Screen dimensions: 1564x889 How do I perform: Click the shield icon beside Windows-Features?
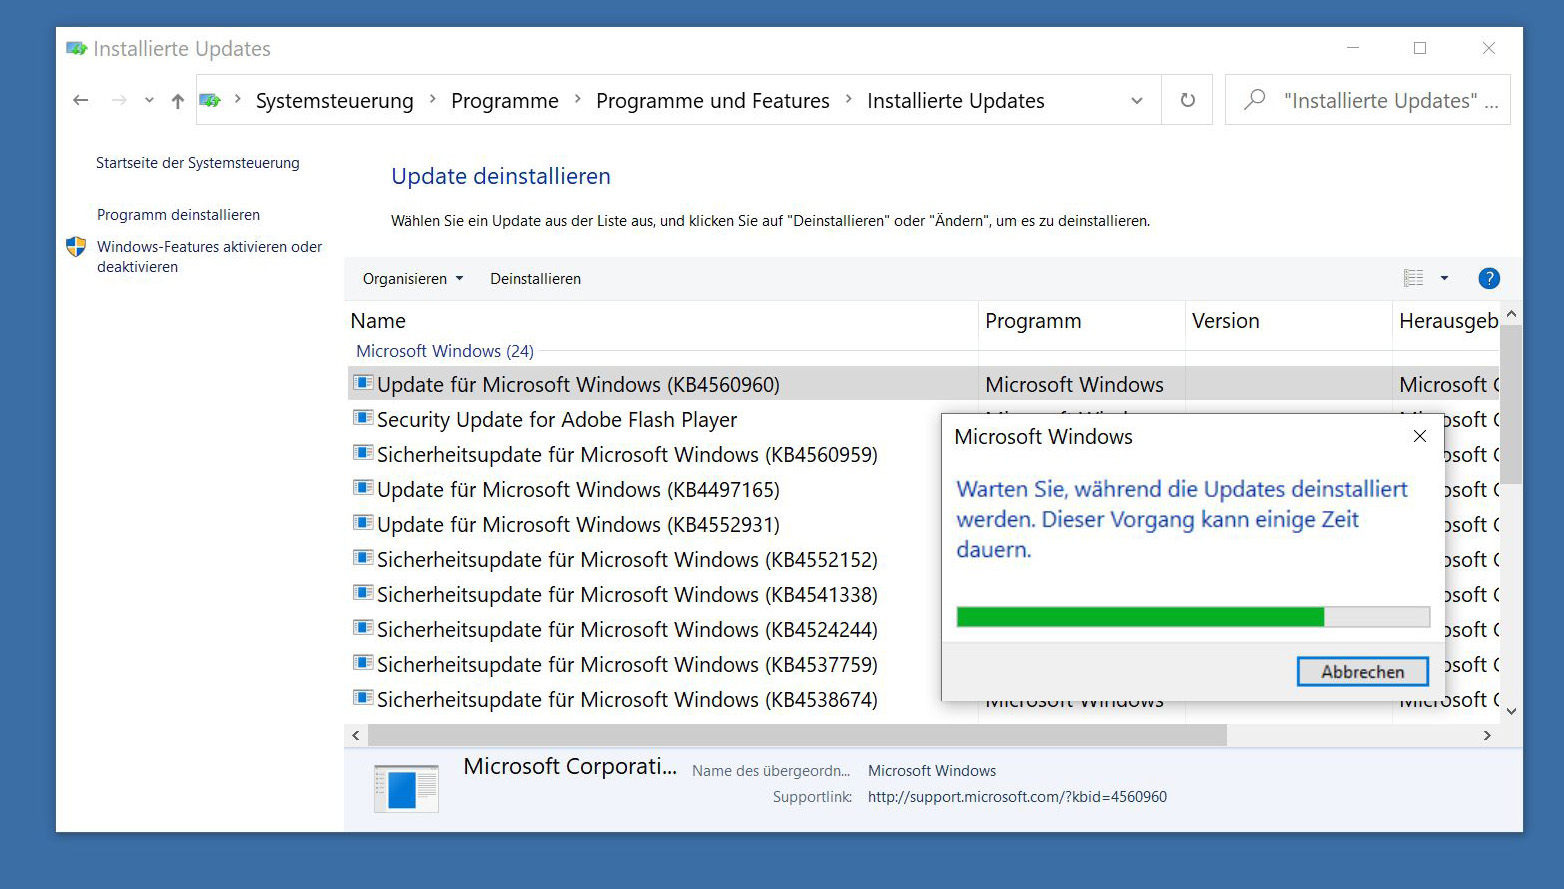[x=76, y=246]
